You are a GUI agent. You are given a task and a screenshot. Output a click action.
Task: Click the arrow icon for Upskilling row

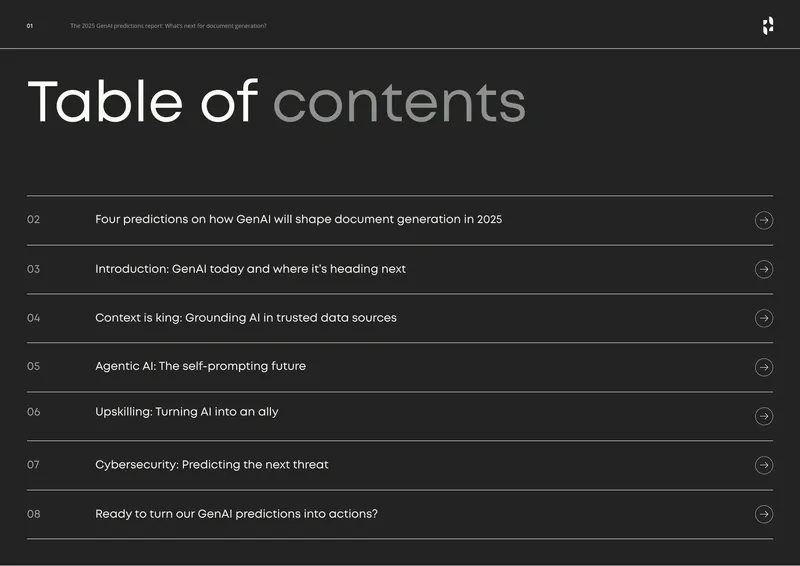tap(763, 416)
